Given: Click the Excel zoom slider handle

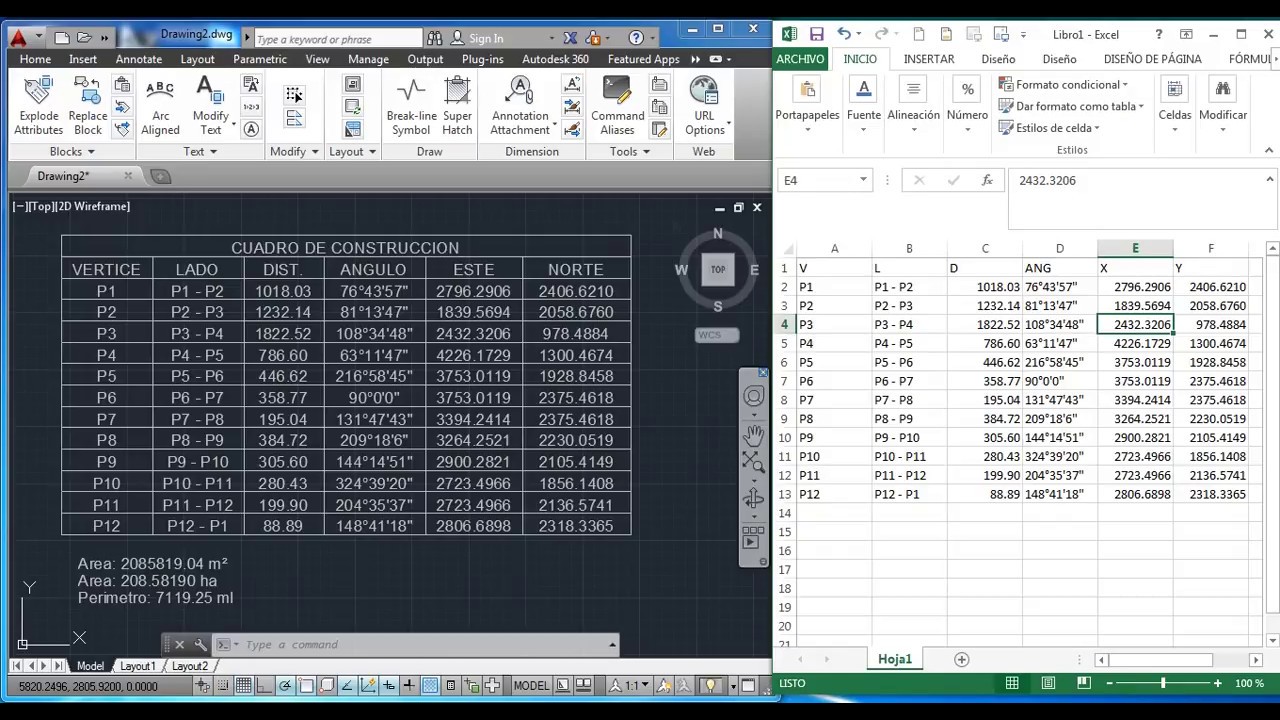Looking at the screenshot, I should pyautogui.click(x=1162, y=683).
